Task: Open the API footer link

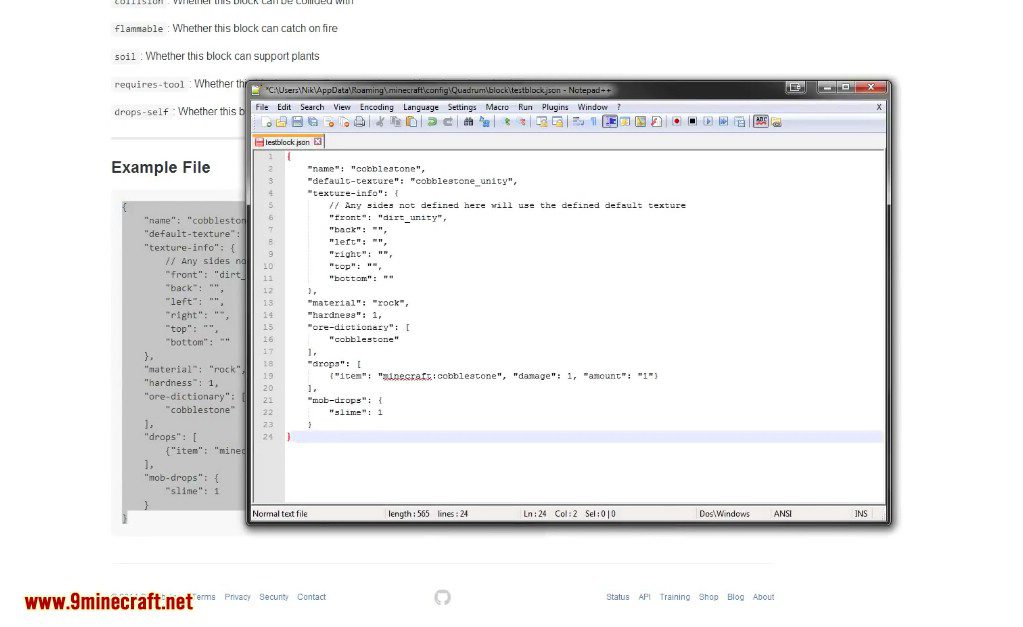Action: click(x=645, y=597)
